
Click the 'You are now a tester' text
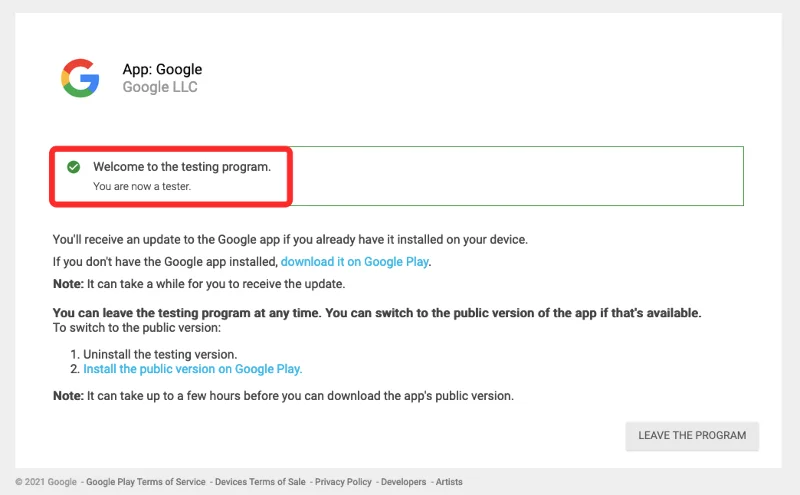click(141, 186)
